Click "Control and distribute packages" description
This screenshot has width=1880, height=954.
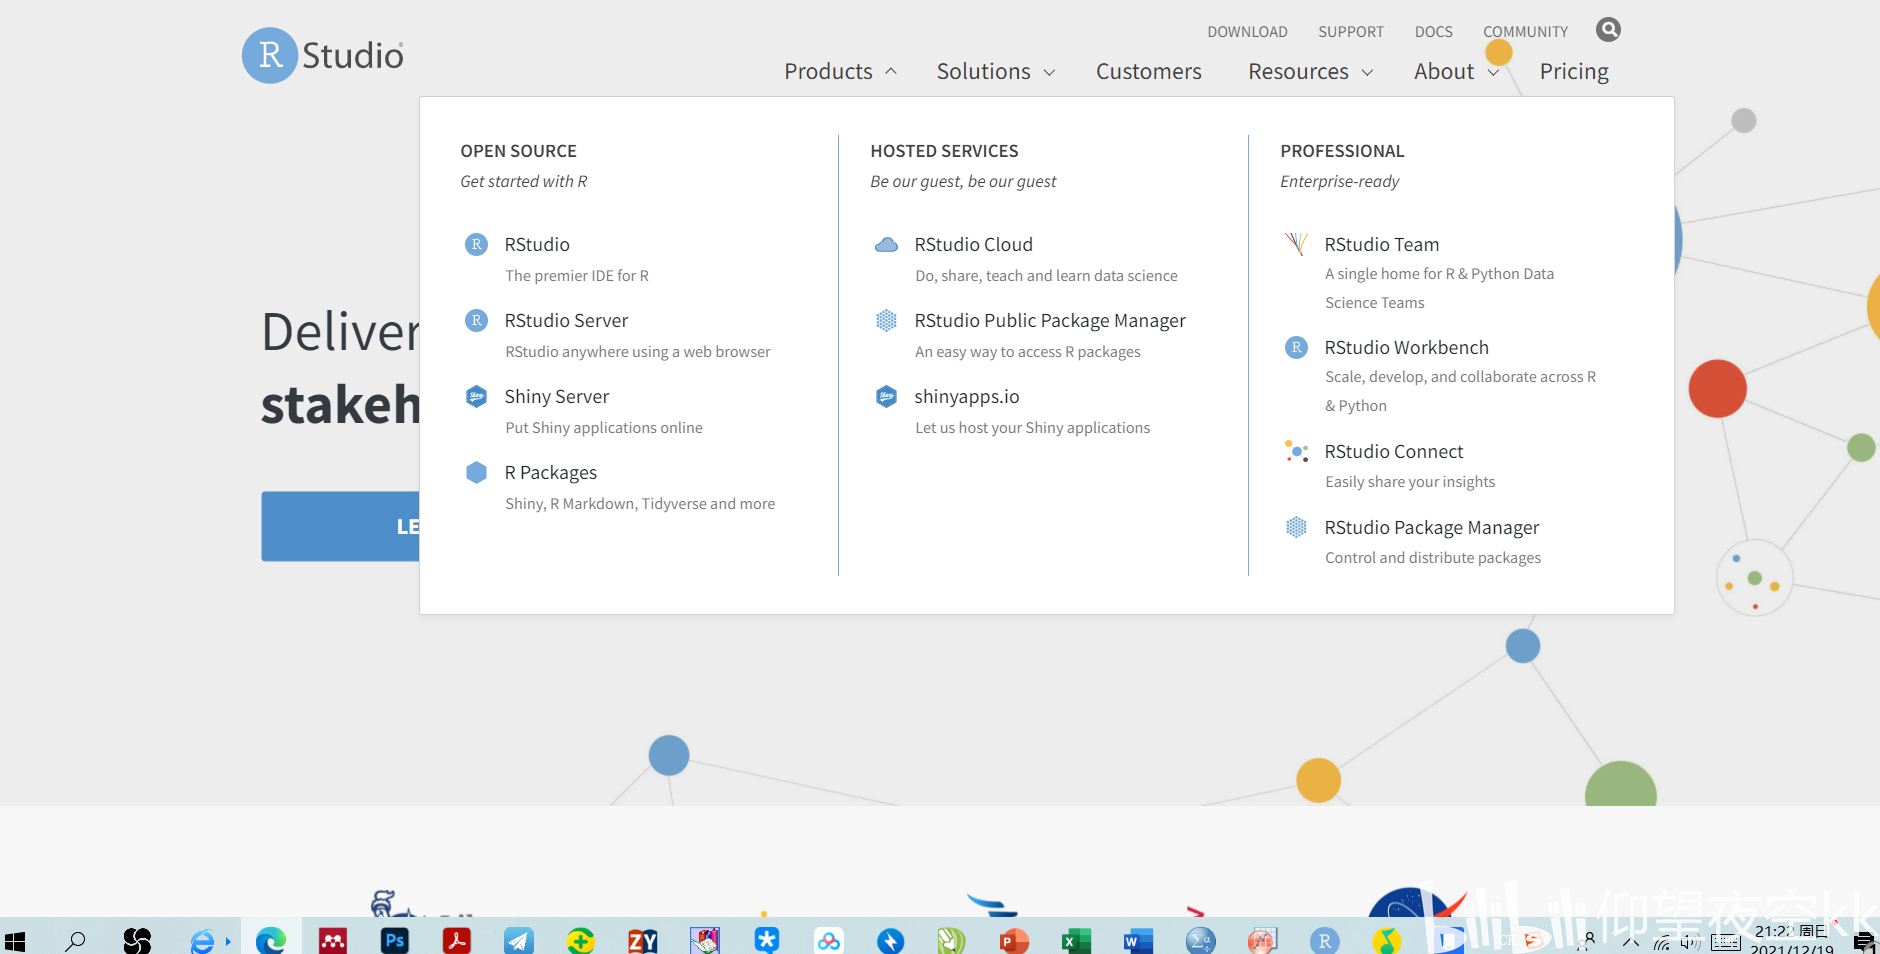1433,558
